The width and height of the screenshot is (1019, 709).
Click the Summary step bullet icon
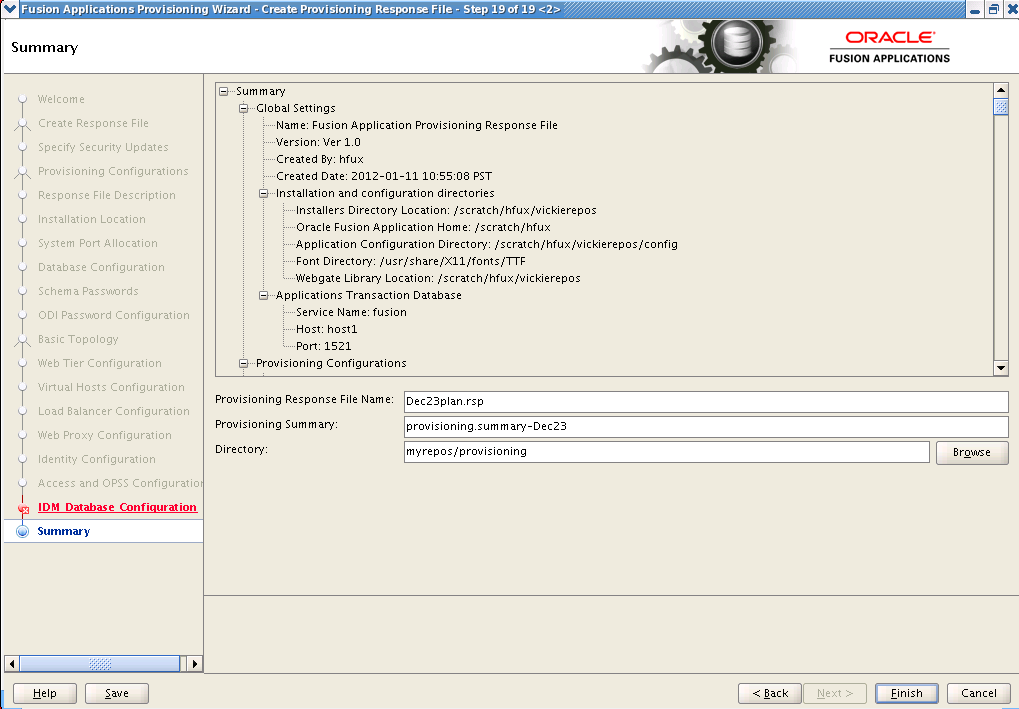click(x=23, y=532)
